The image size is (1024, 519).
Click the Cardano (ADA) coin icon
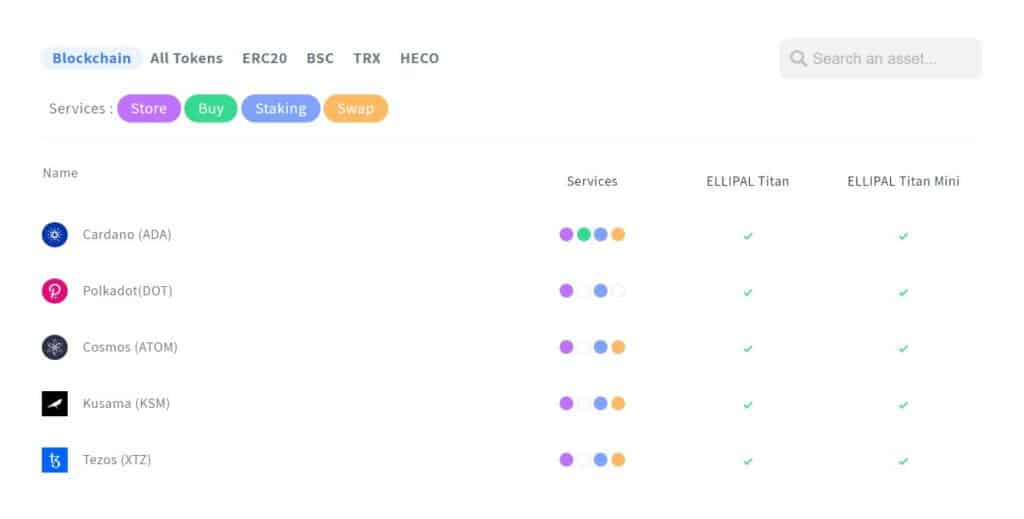[55, 235]
